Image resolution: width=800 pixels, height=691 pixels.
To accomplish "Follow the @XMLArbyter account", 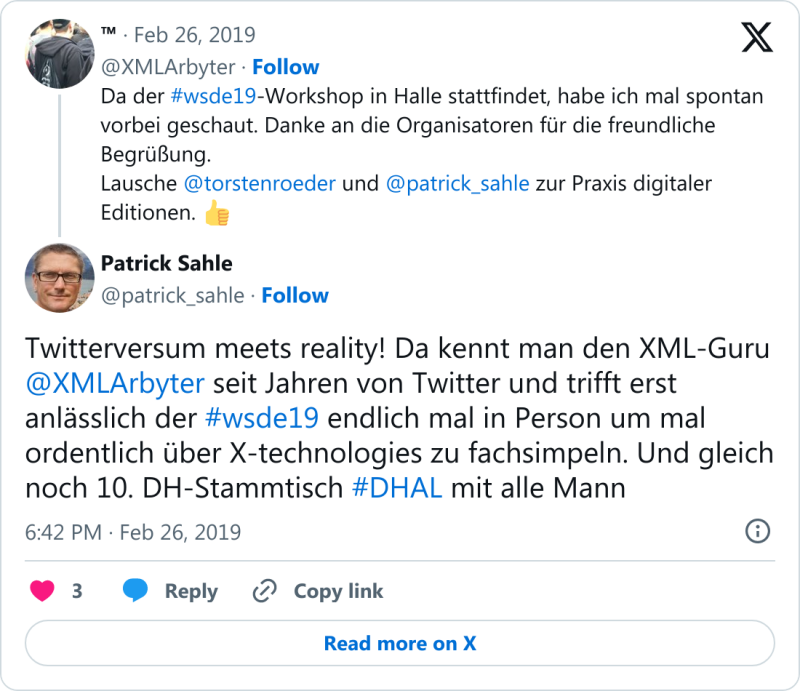I will pos(285,67).
